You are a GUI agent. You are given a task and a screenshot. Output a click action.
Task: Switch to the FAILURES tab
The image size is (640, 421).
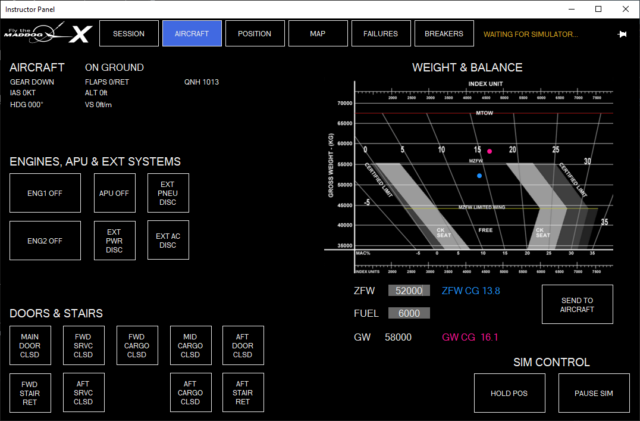(x=380, y=34)
